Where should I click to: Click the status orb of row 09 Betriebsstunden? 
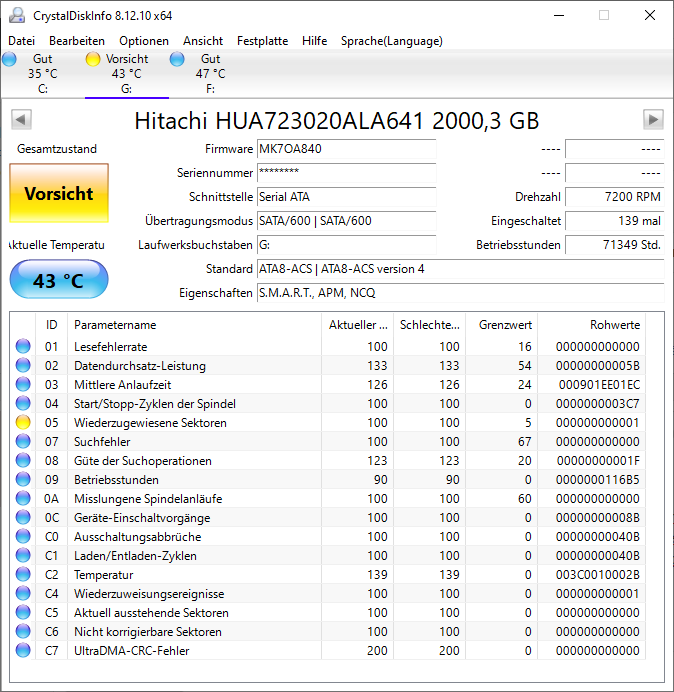(23, 479)
